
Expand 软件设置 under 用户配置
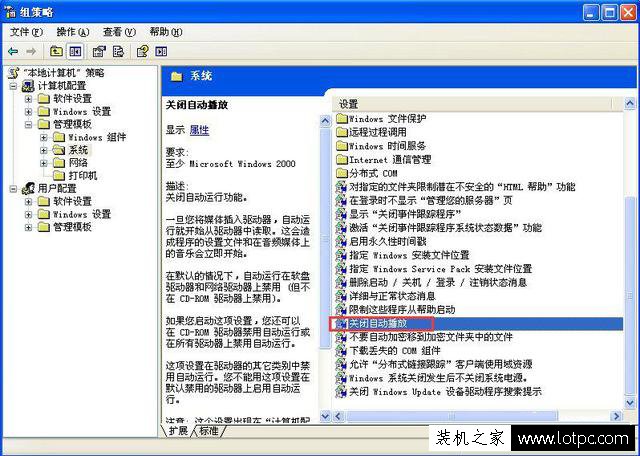tap(28, 202)
